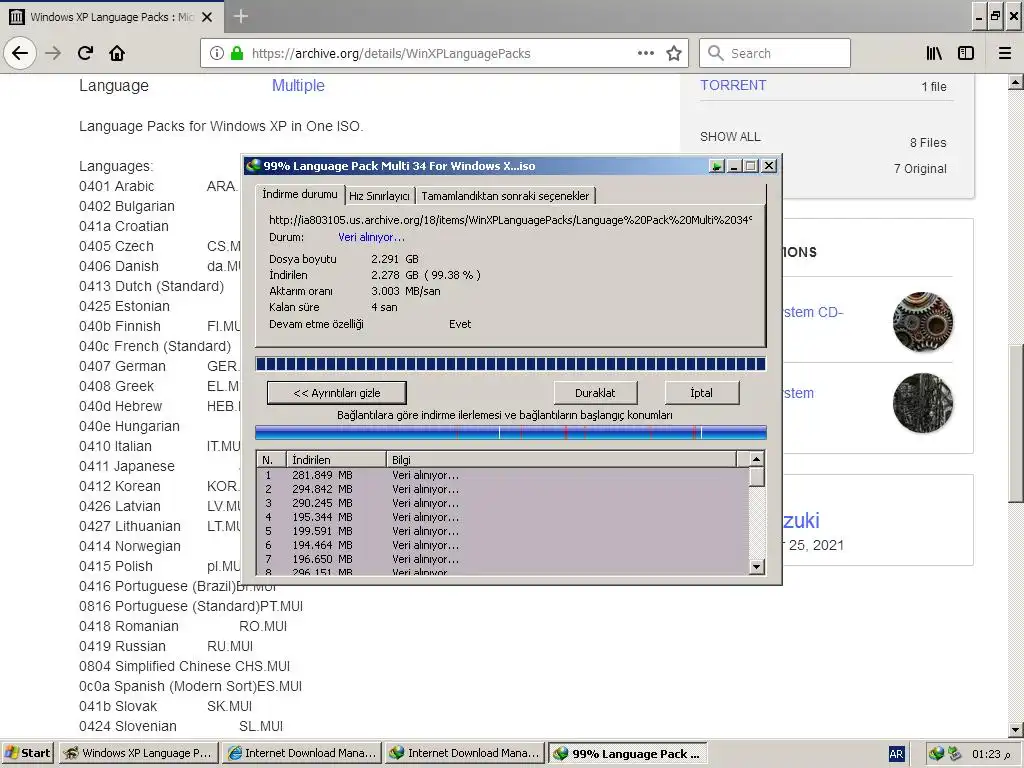The image size is (1024, 768).
Task: Switch to Windows XP Language P... taskbar item
Action: (x=138, y=753)
